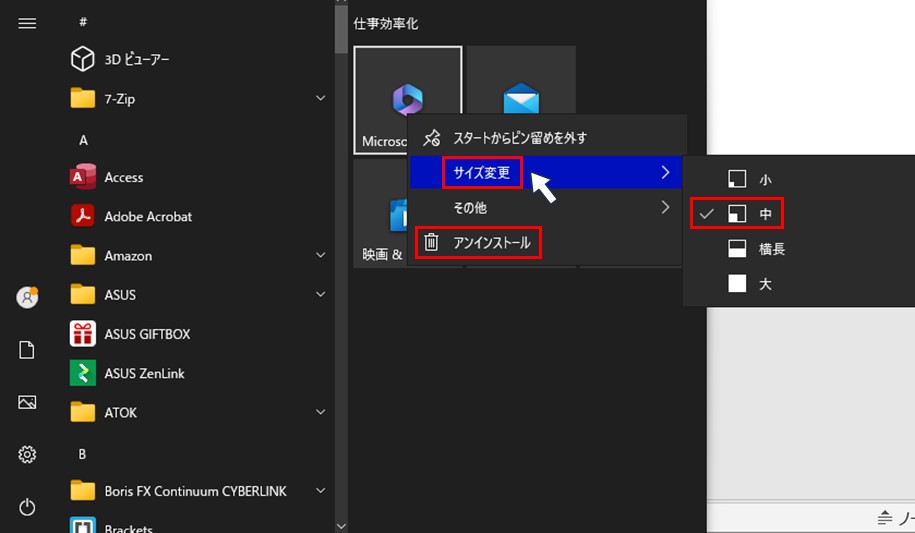The width and height of the screenshot is (915, 533).
Task: Click the ASUS ZenLink label
Action: click(144, 374)
